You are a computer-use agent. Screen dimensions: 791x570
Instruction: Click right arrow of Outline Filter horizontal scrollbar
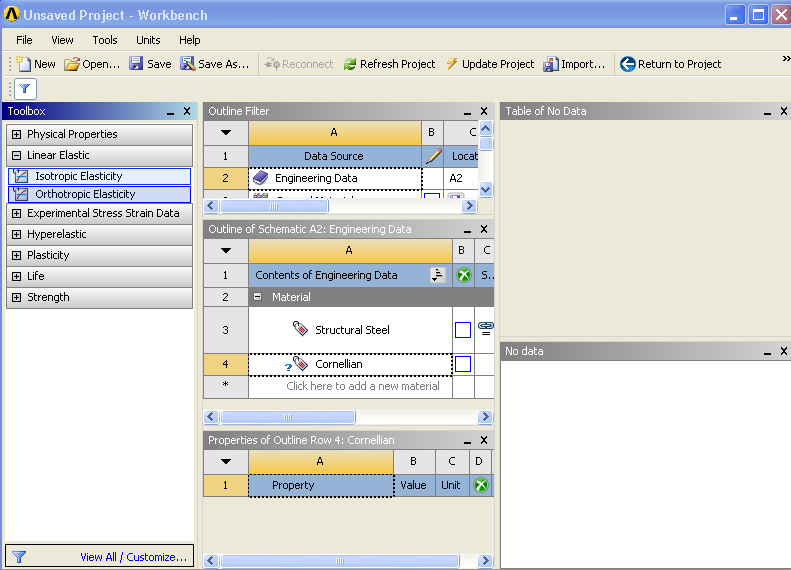470,205
